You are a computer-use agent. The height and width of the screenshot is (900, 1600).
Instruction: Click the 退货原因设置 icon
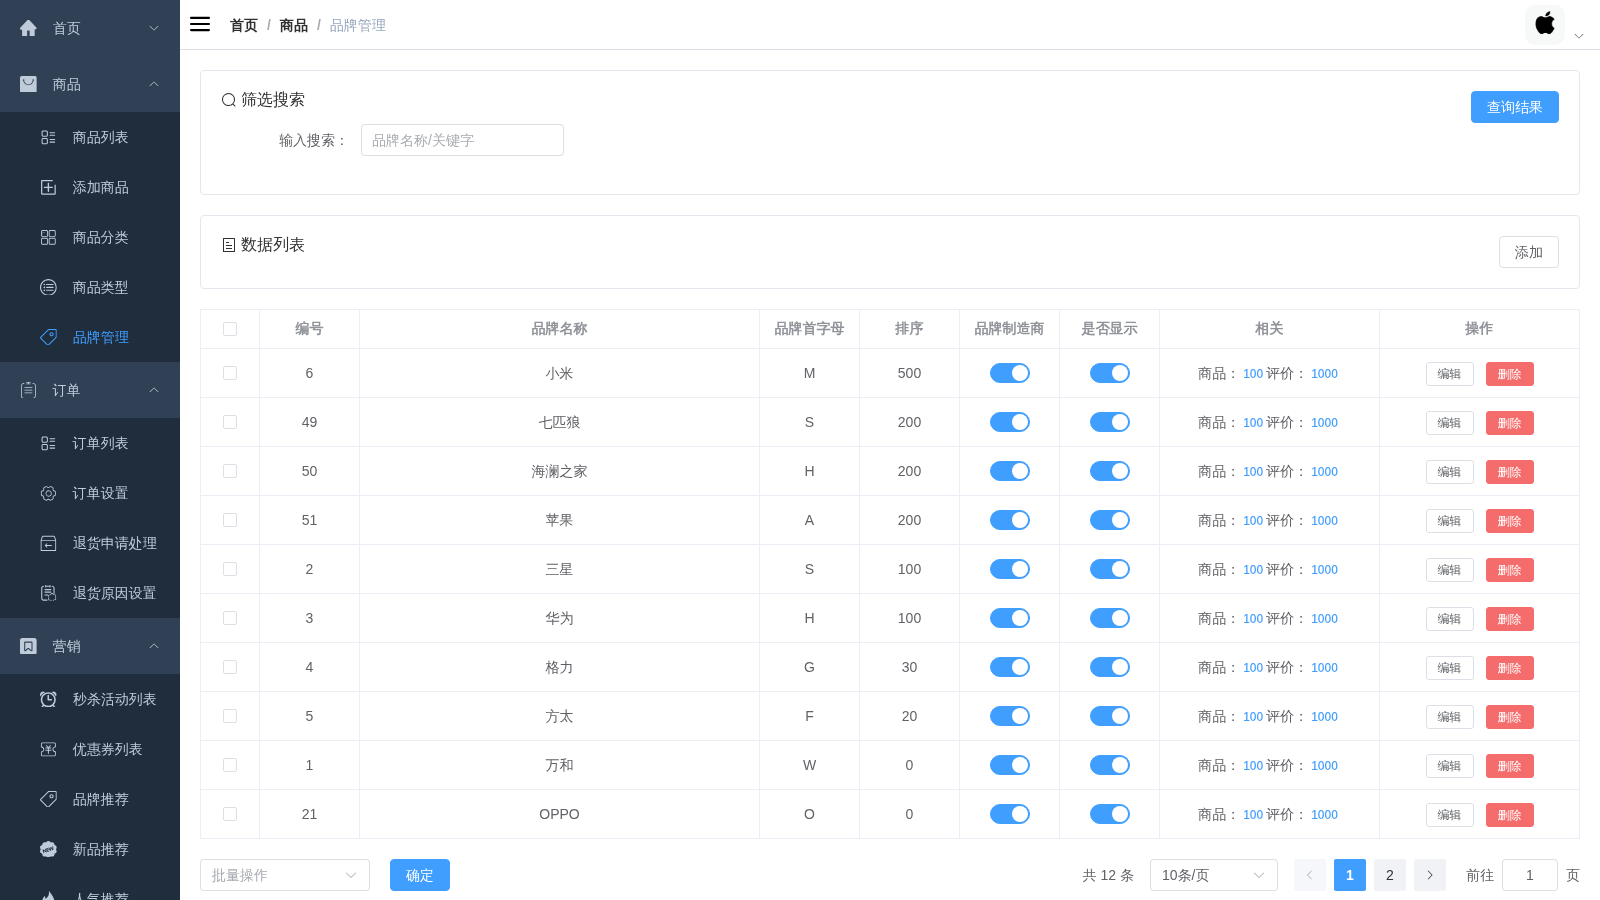(x=48, y=593)
